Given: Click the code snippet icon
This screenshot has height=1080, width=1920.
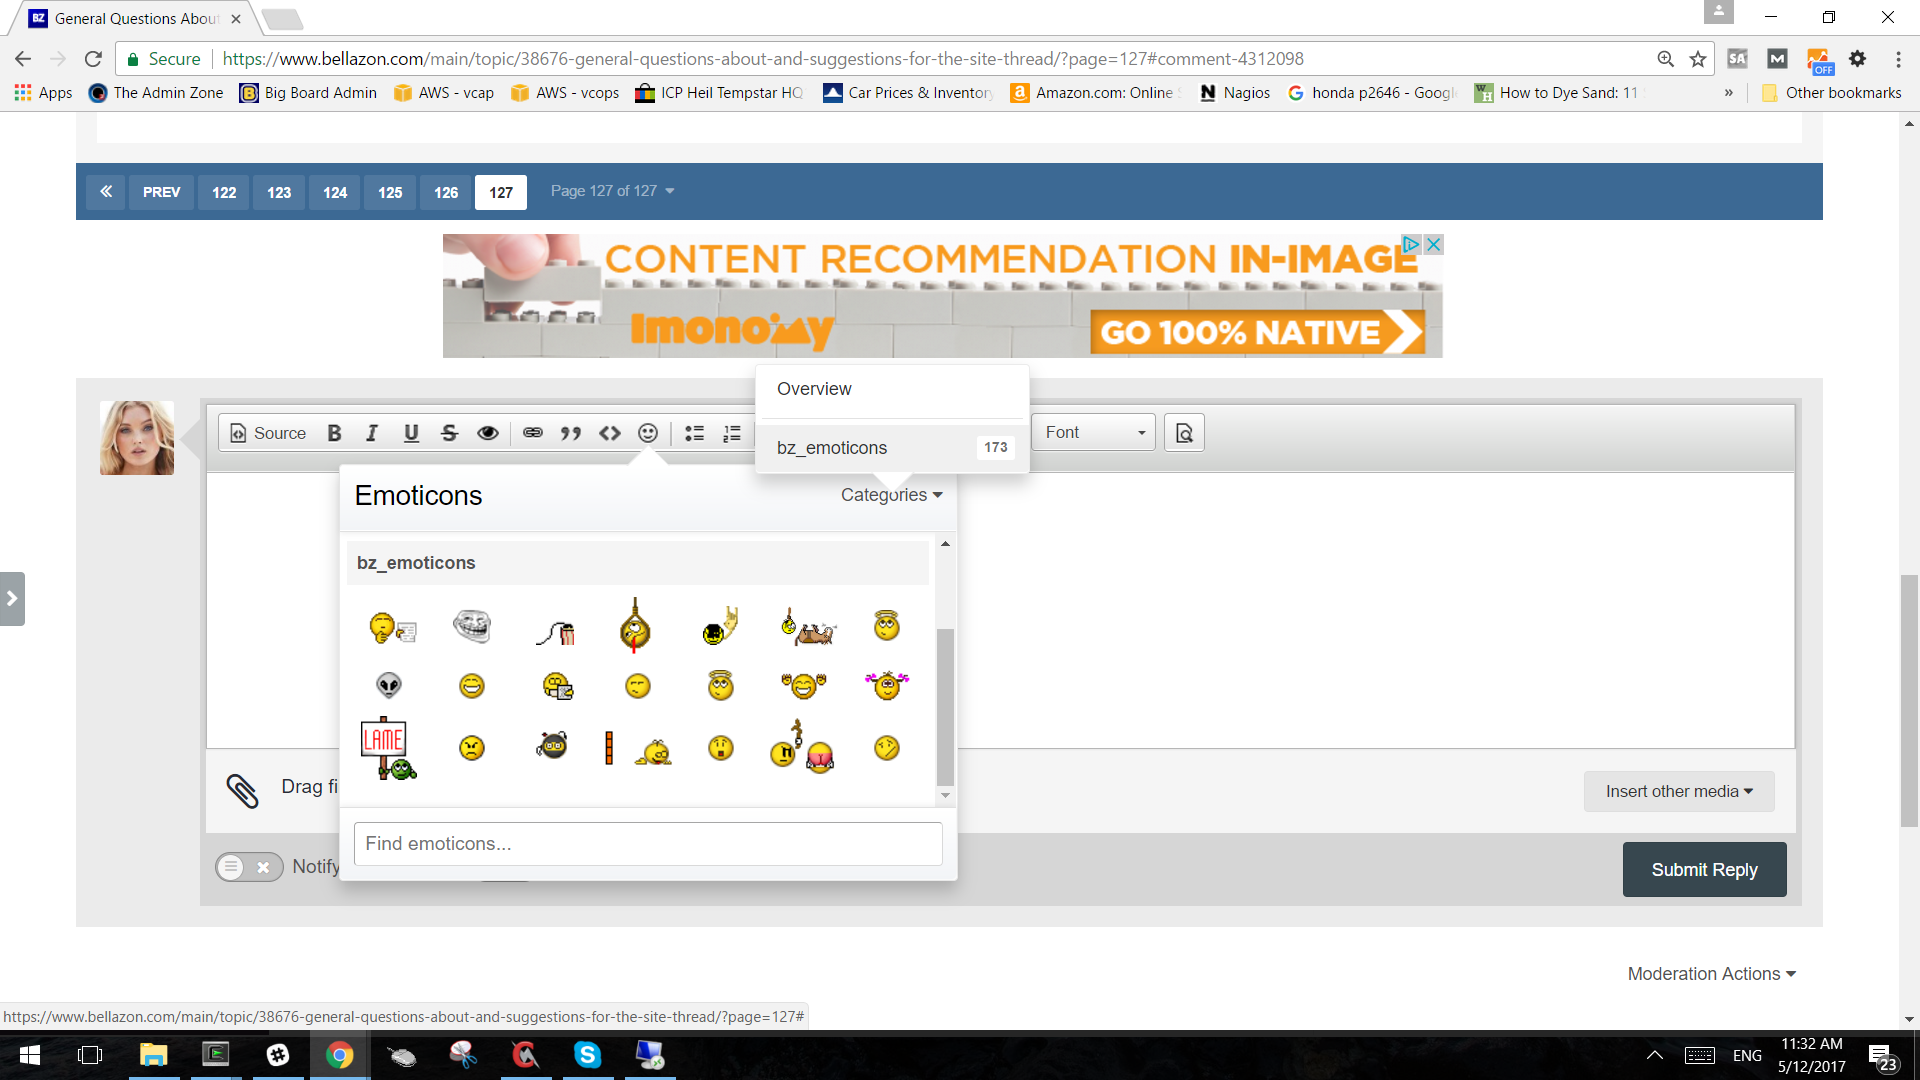Looking at the screenshot, I should coord(609,433).
